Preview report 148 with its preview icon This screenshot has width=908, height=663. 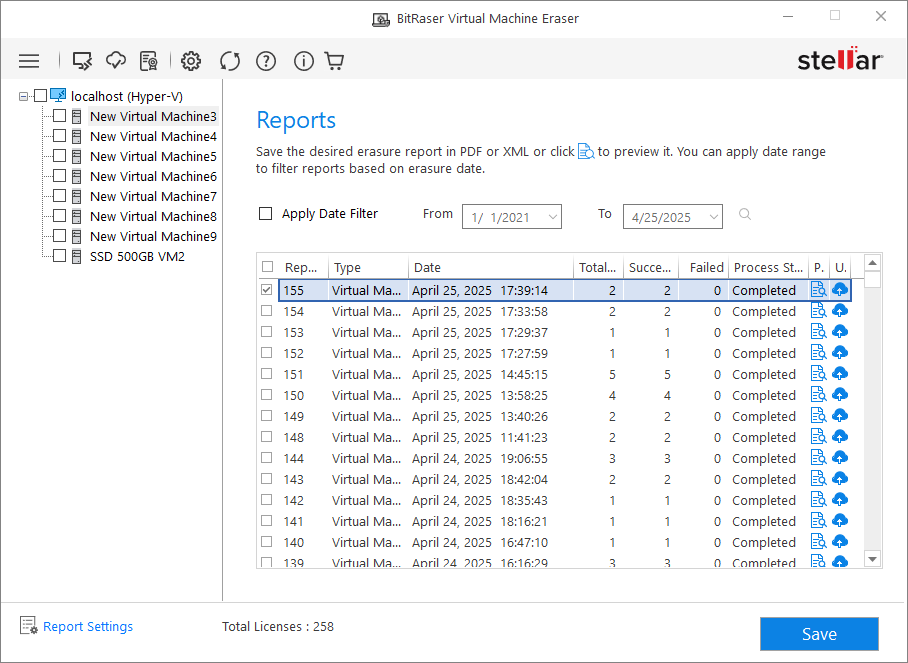818,437
